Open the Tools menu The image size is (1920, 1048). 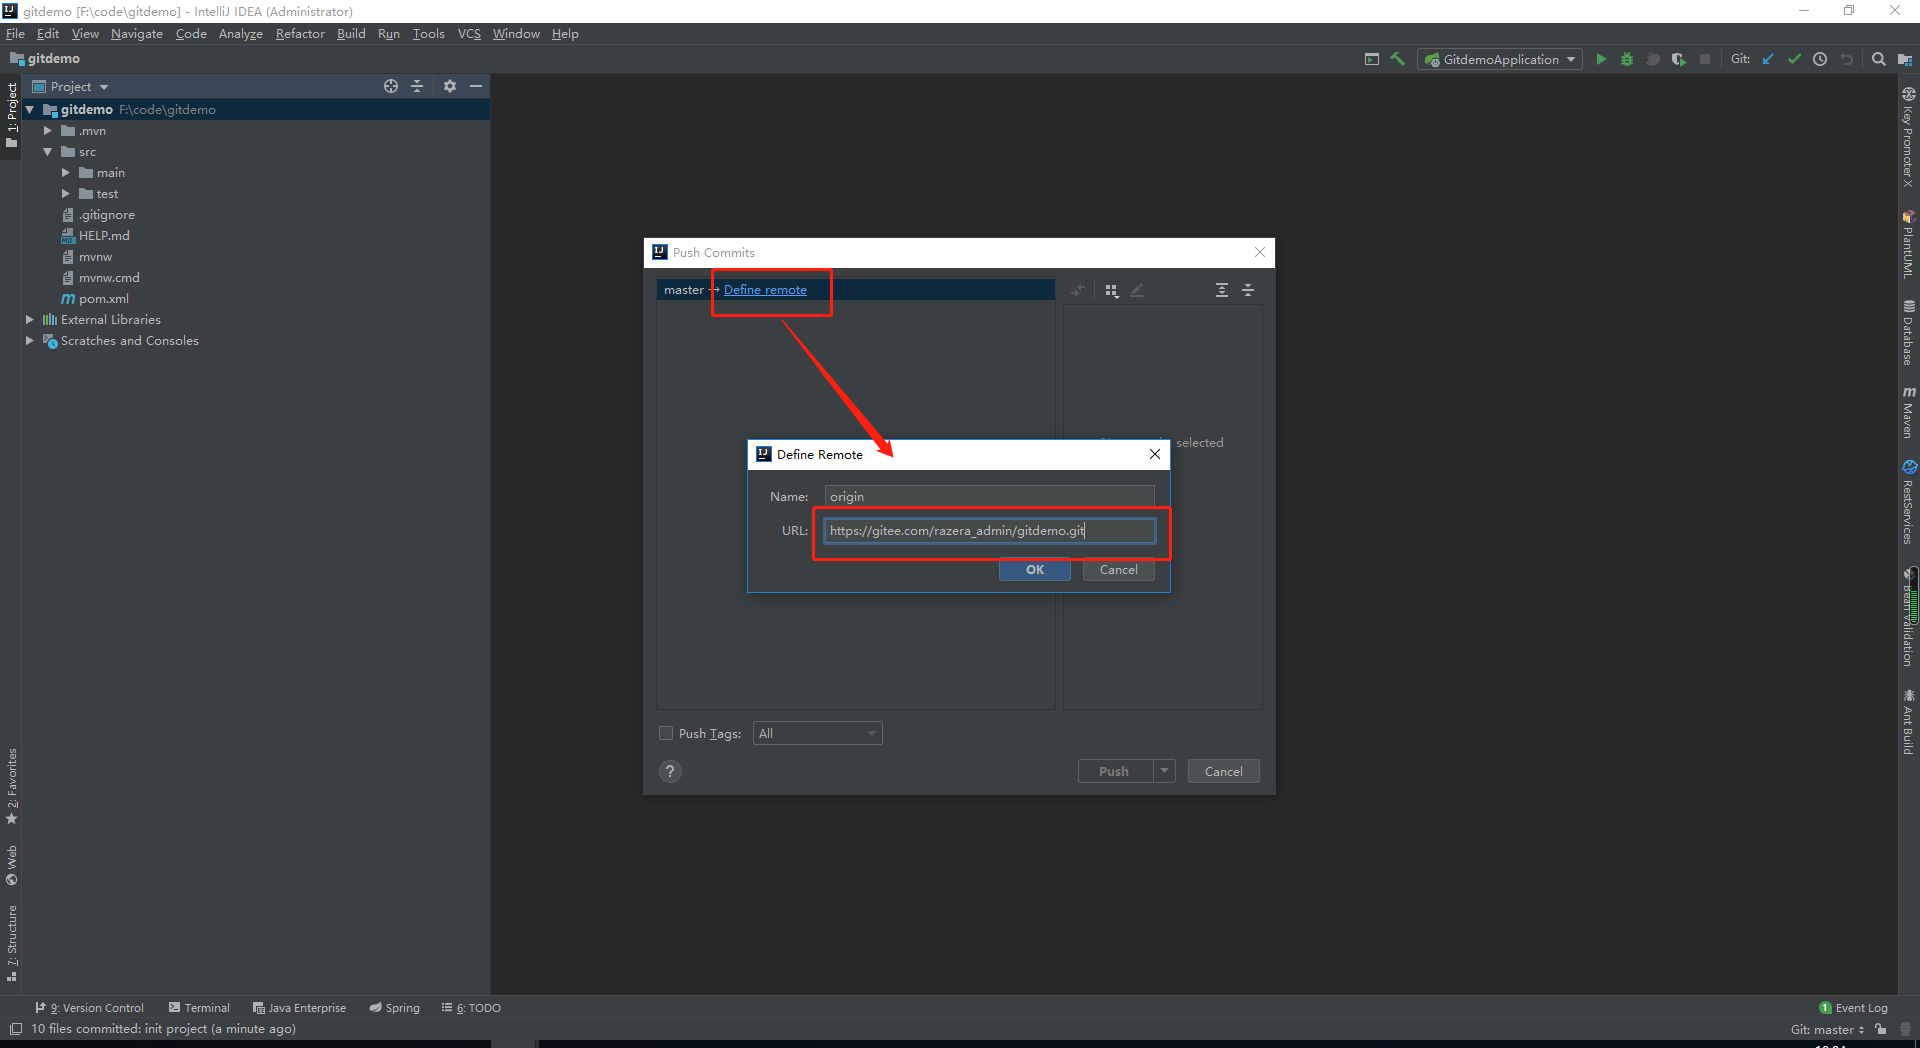coord(428,33)
